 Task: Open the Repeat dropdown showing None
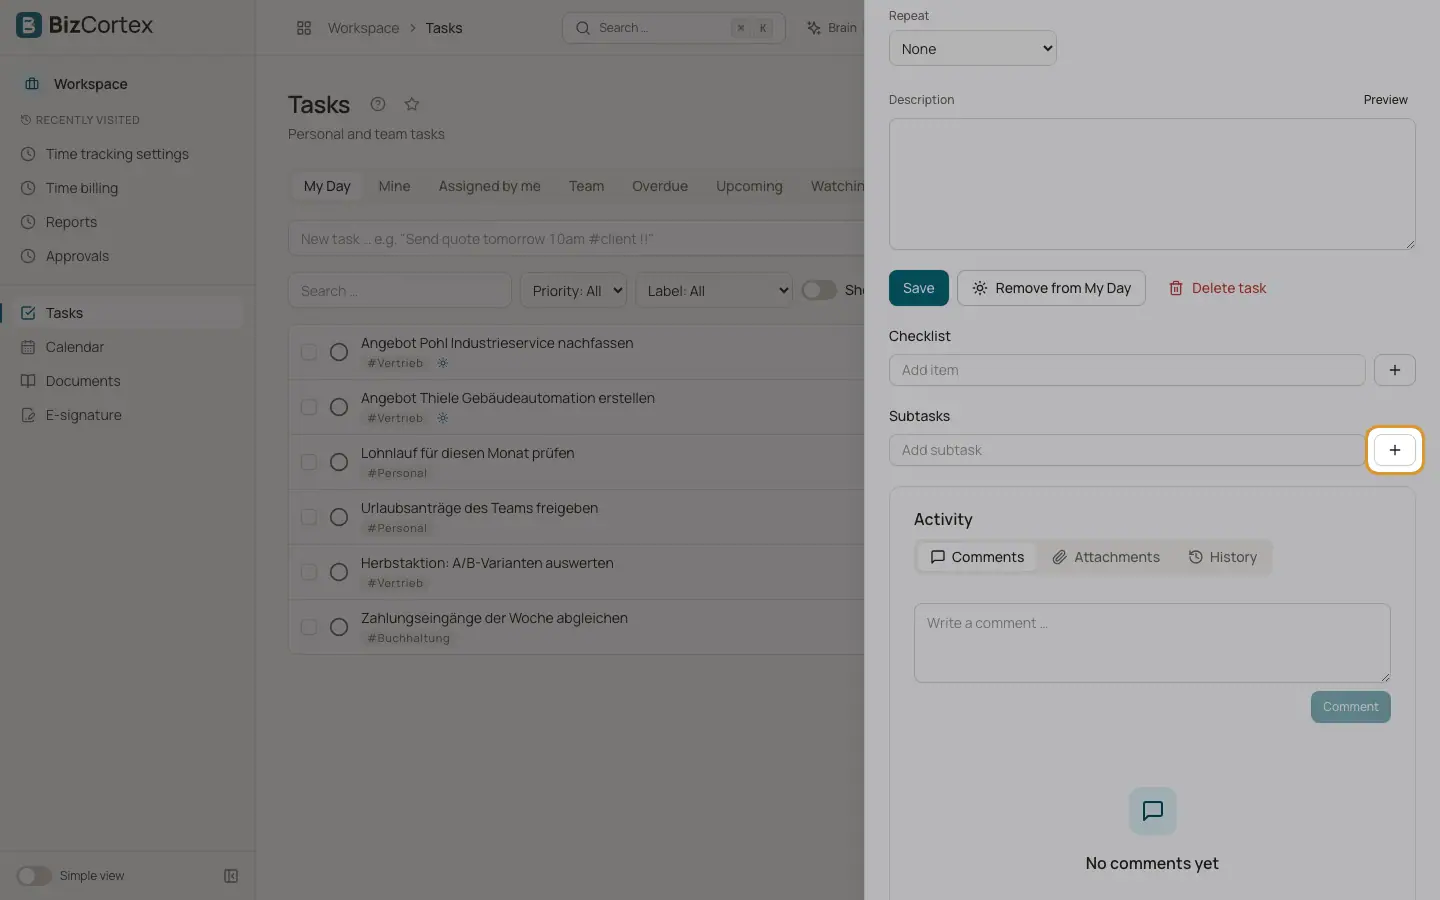coord(973,48)
